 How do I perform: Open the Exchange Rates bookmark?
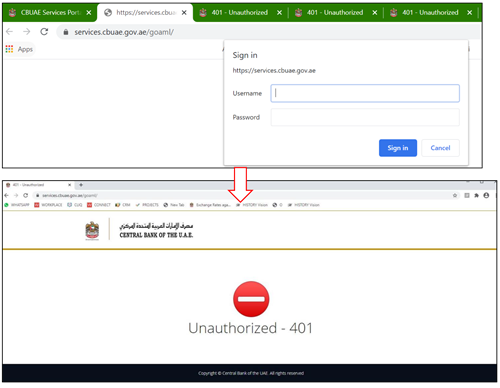210,205
